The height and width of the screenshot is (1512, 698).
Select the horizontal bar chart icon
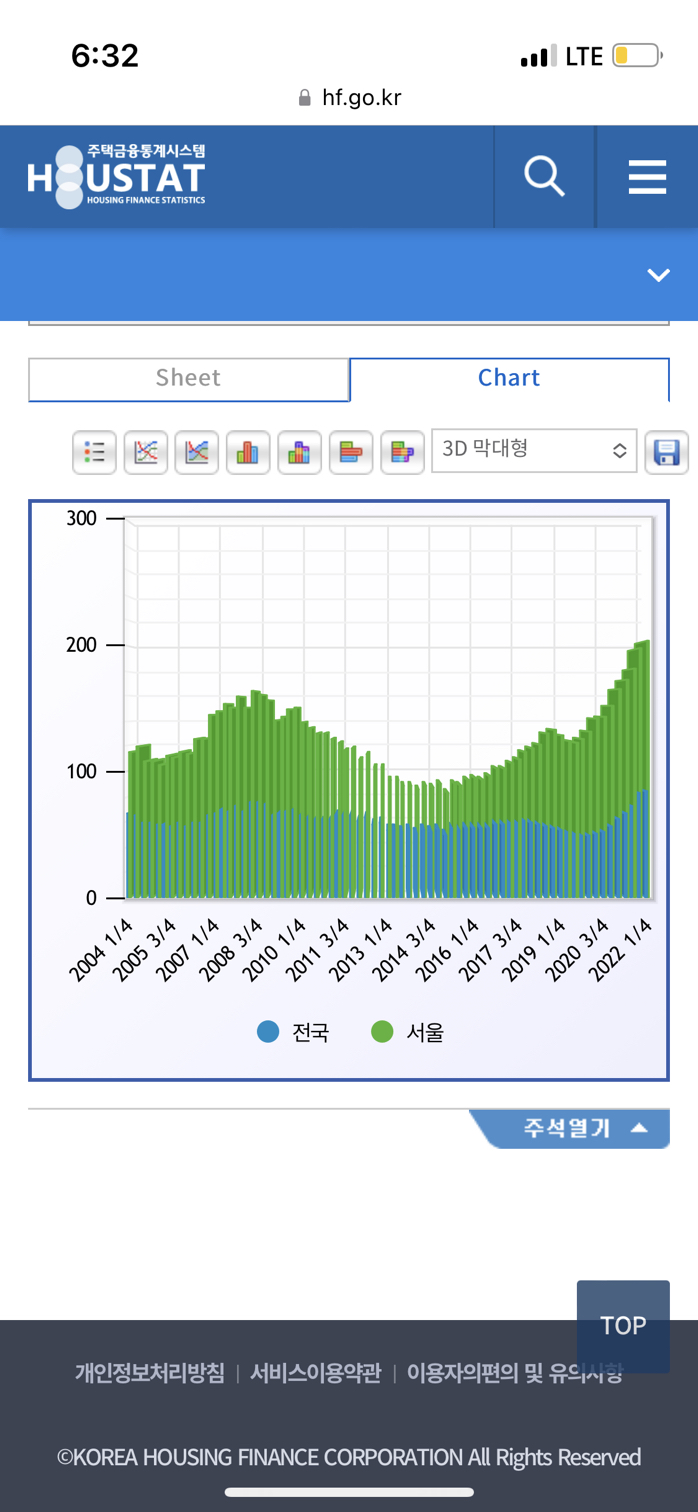351,452
